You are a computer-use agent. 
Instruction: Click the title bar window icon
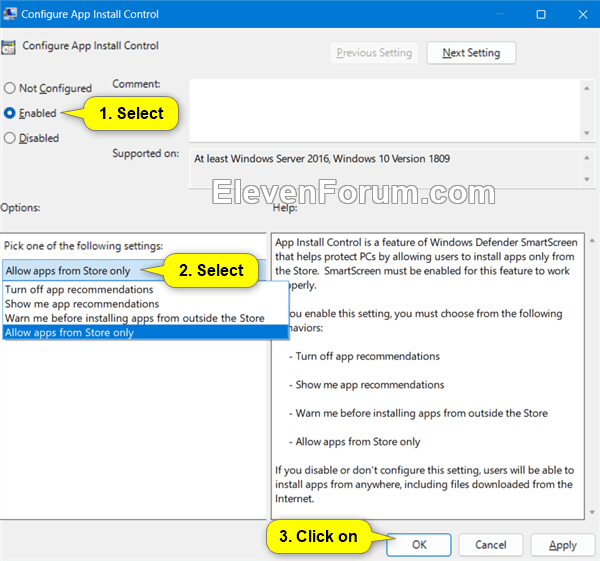(x=10, y=14)
